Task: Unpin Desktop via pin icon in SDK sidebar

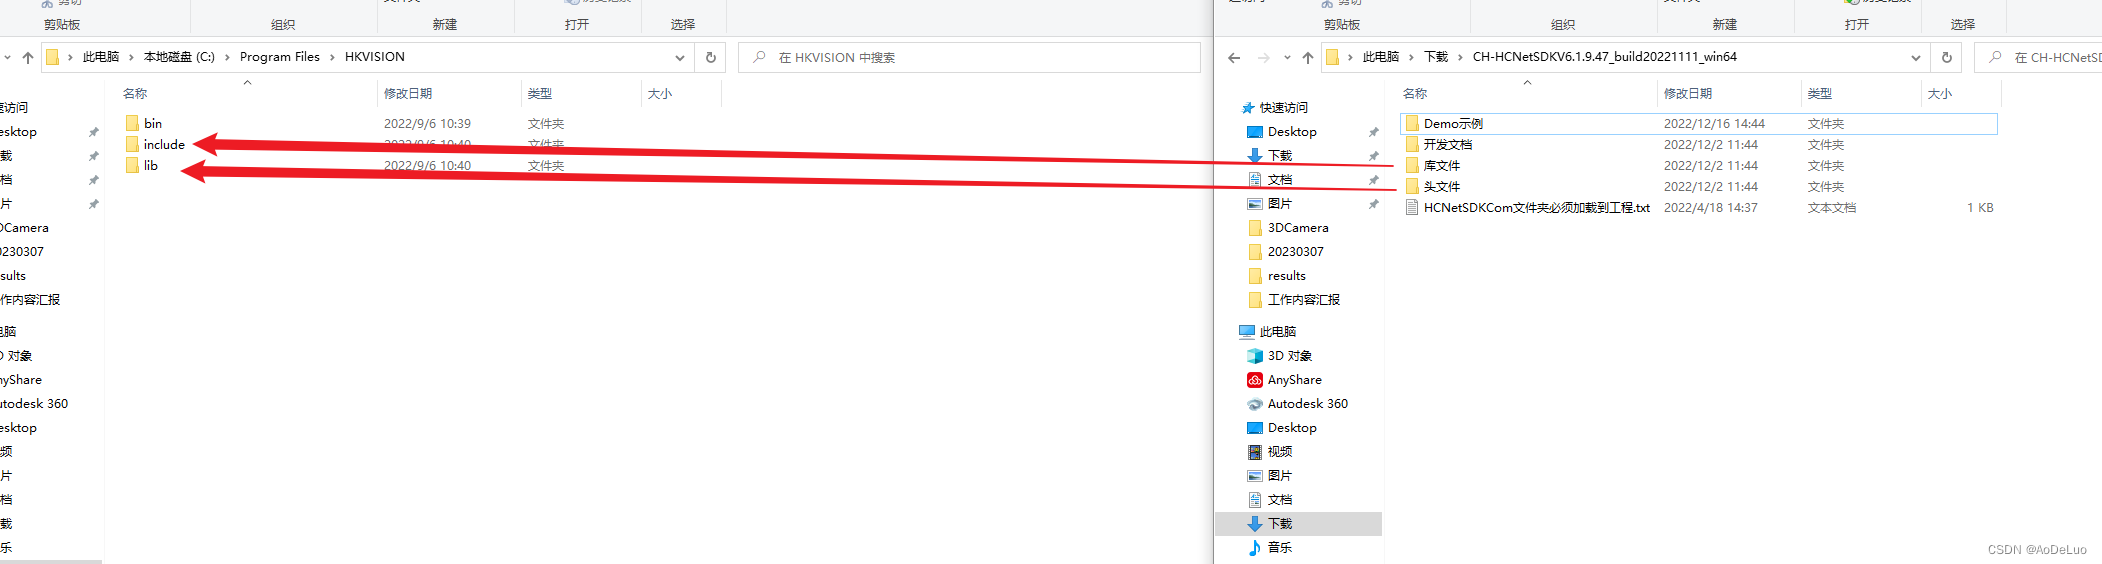Action: [x=1374, y=132]
